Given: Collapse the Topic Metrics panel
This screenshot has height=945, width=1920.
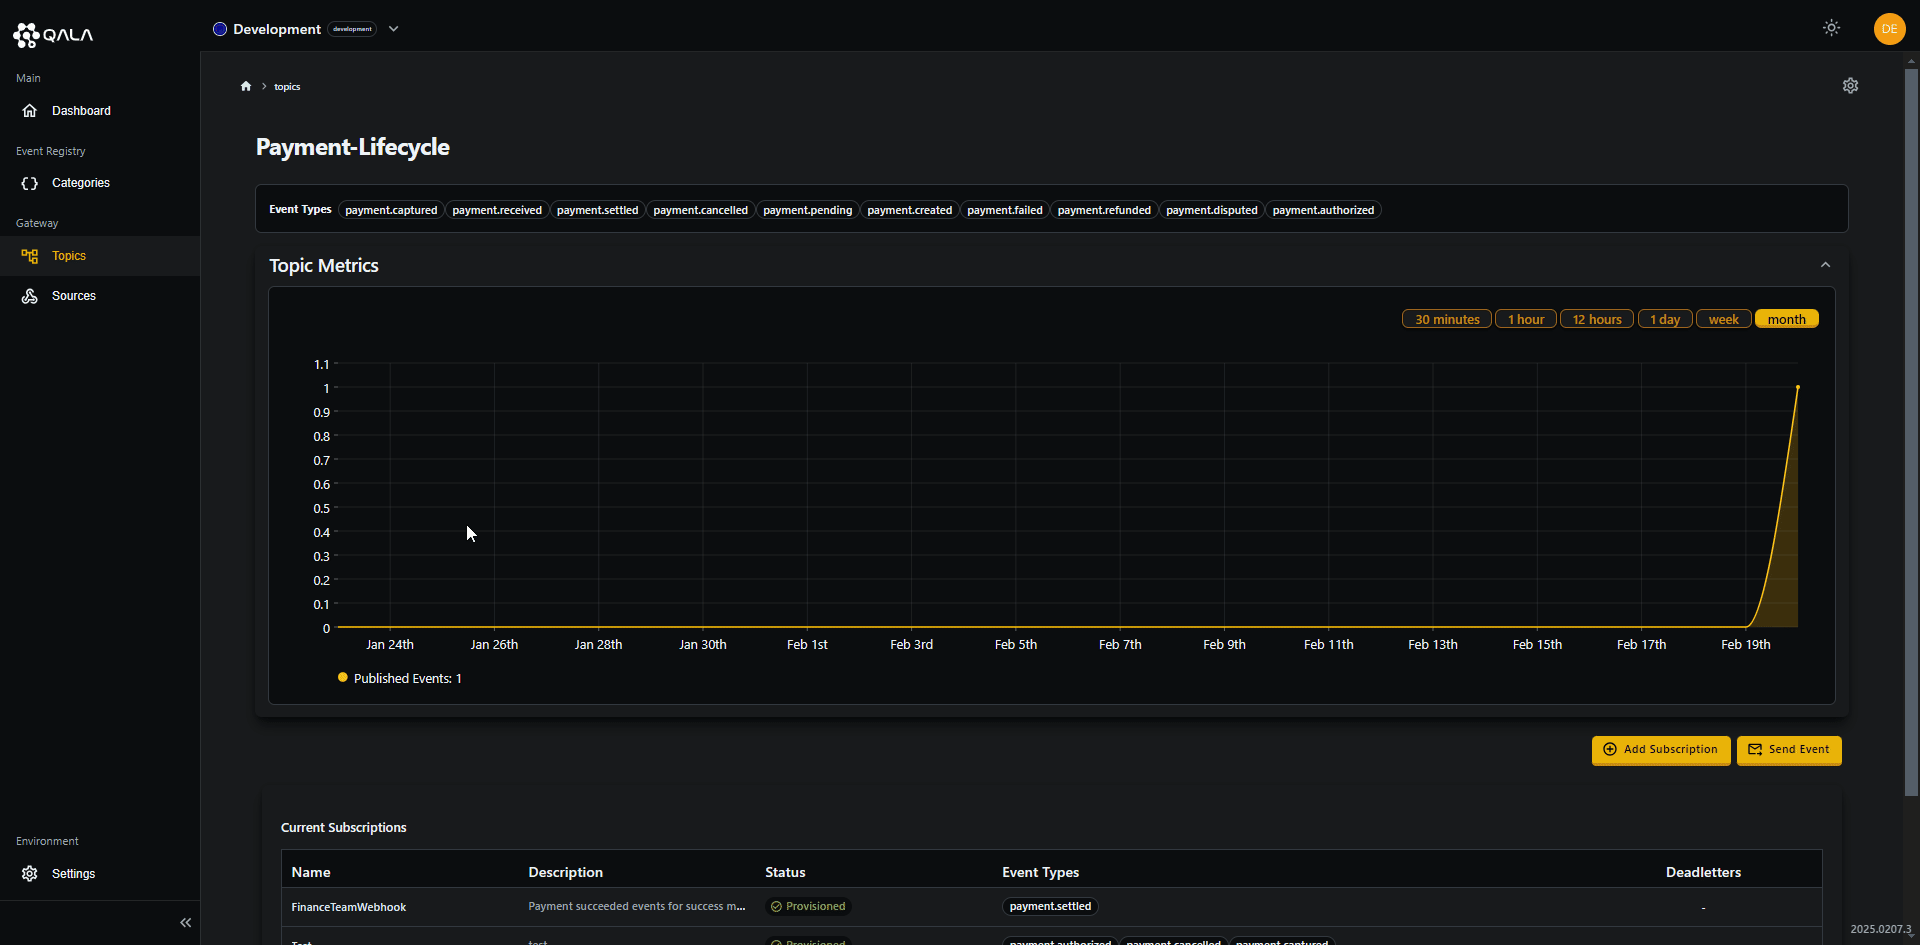Looking at the screenshot, I should pos(1824,264).
